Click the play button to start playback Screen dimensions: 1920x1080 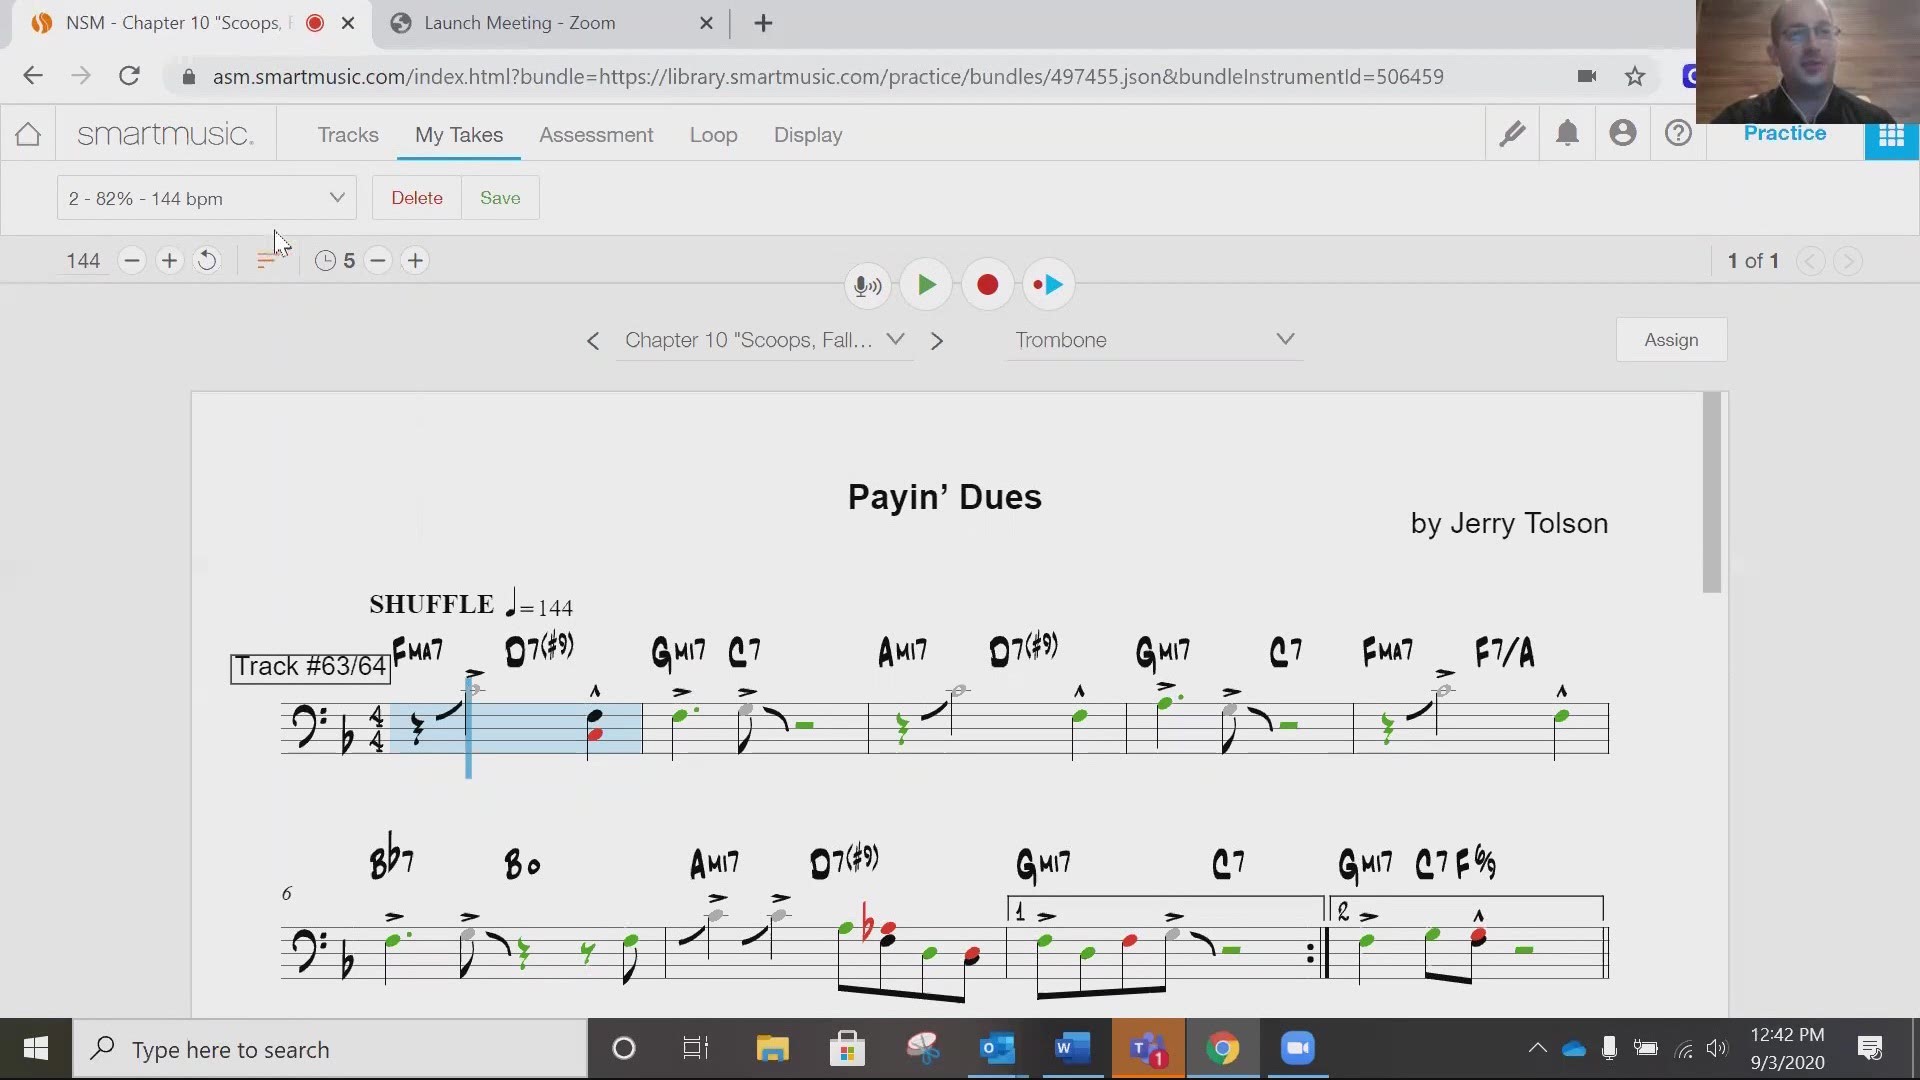tap(926, 284)
